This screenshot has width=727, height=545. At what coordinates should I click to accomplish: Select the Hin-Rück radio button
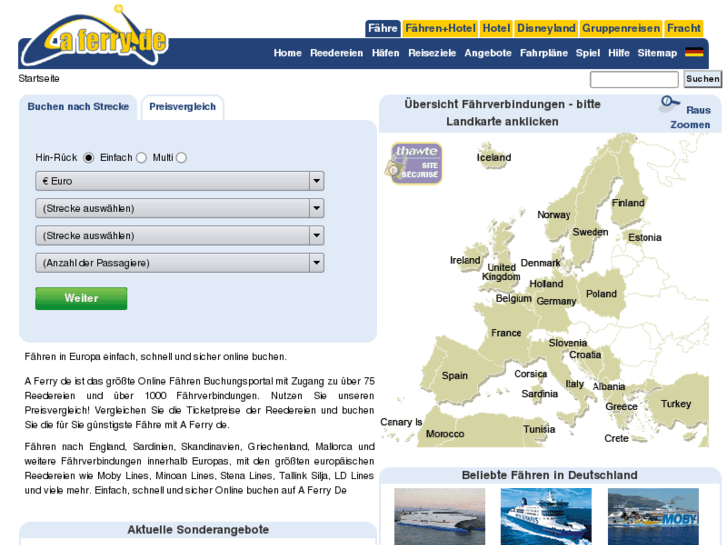[88, 158]
